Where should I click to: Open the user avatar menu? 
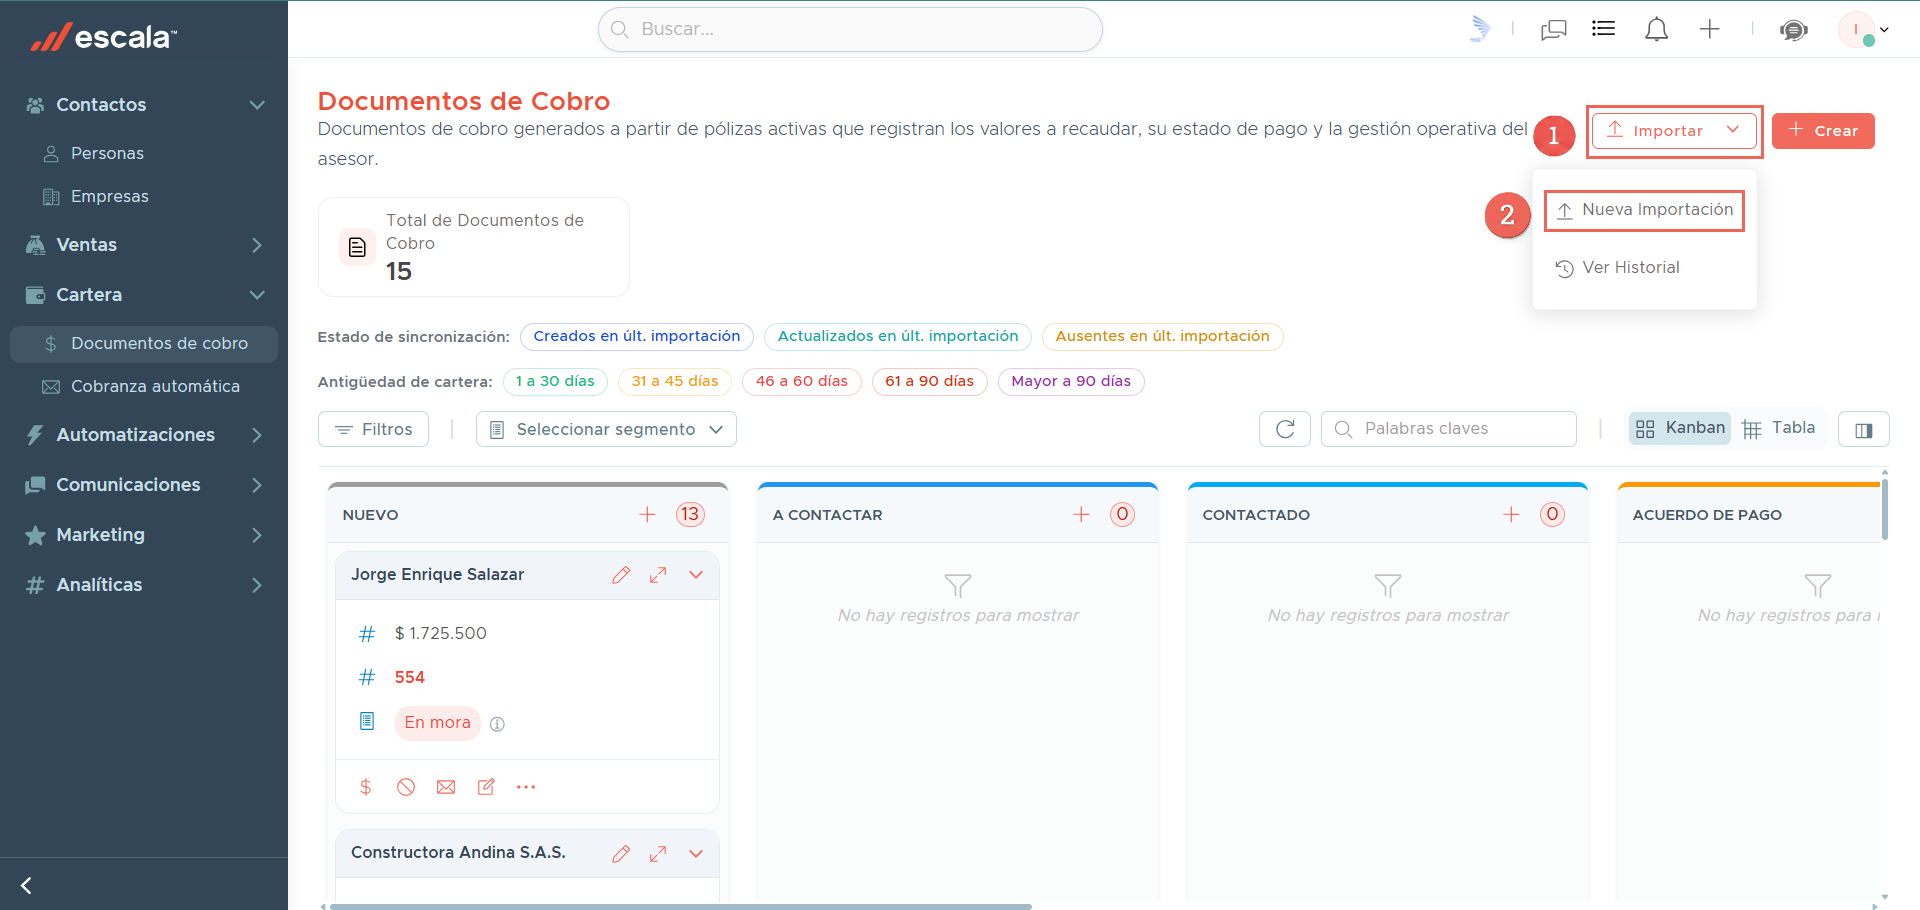(1863, 29)
